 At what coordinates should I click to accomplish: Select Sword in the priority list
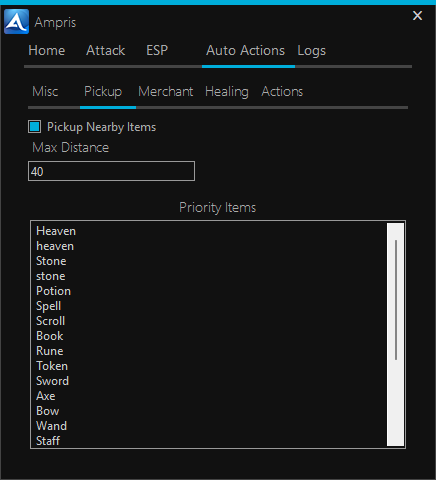[x=52, y=381]
